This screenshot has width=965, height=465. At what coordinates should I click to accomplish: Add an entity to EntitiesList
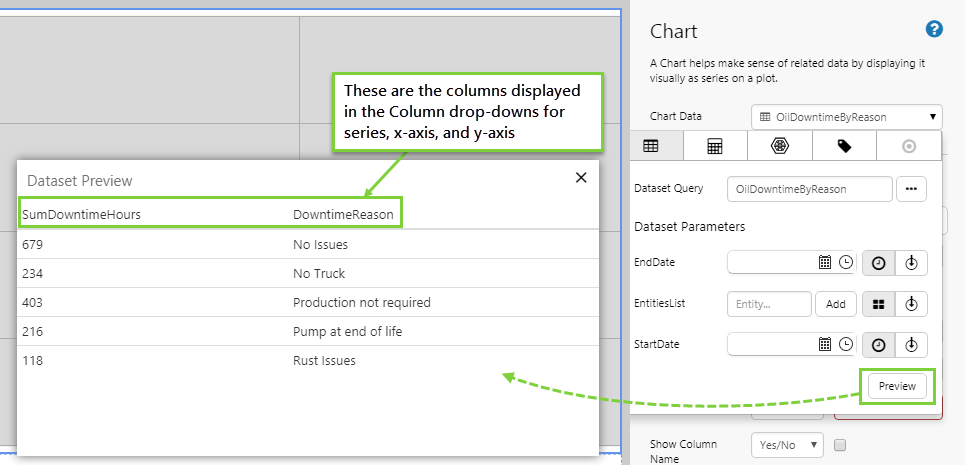tap(835, 304)
